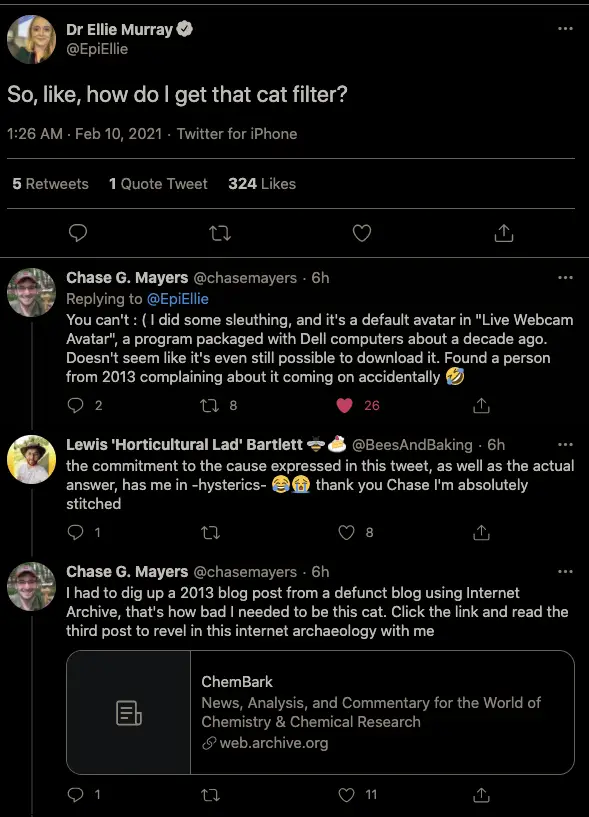
Task: Like Chase's tweet with 11 likes
Action: click(347, 795)
